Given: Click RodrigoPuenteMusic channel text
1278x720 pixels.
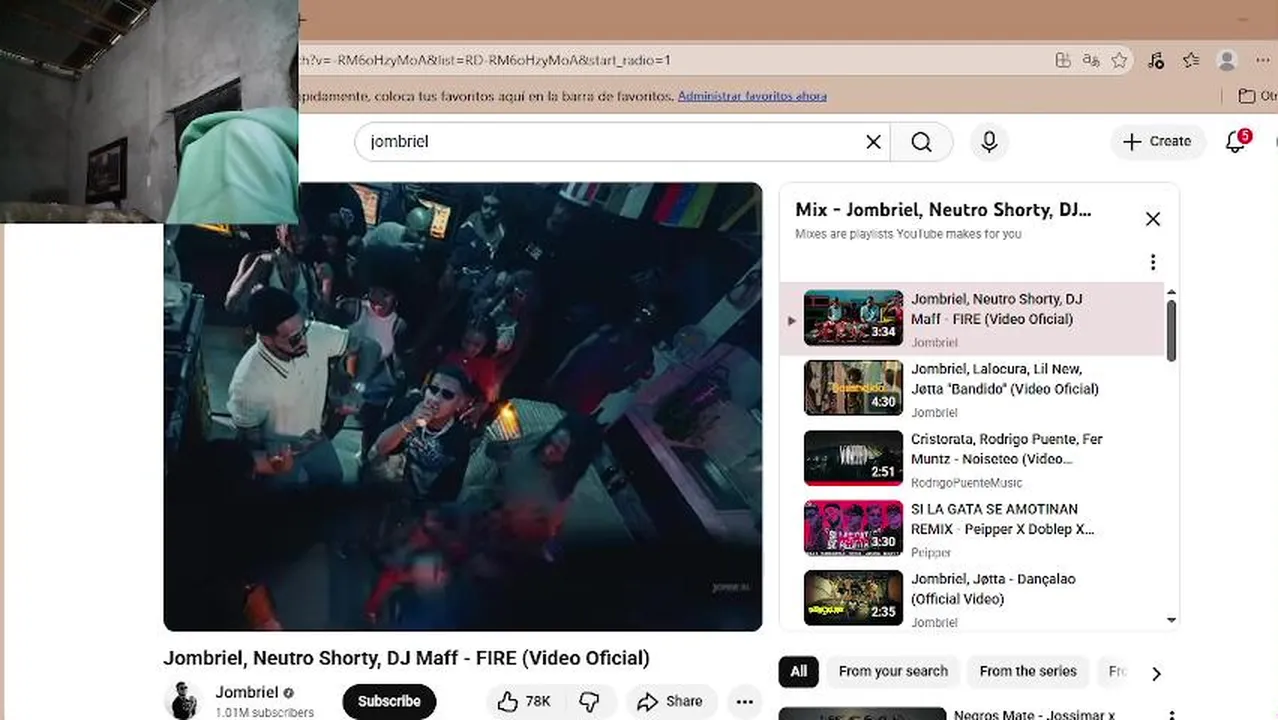Looking at the screenshot, I should pyautogui.click(x=966, y=483).
